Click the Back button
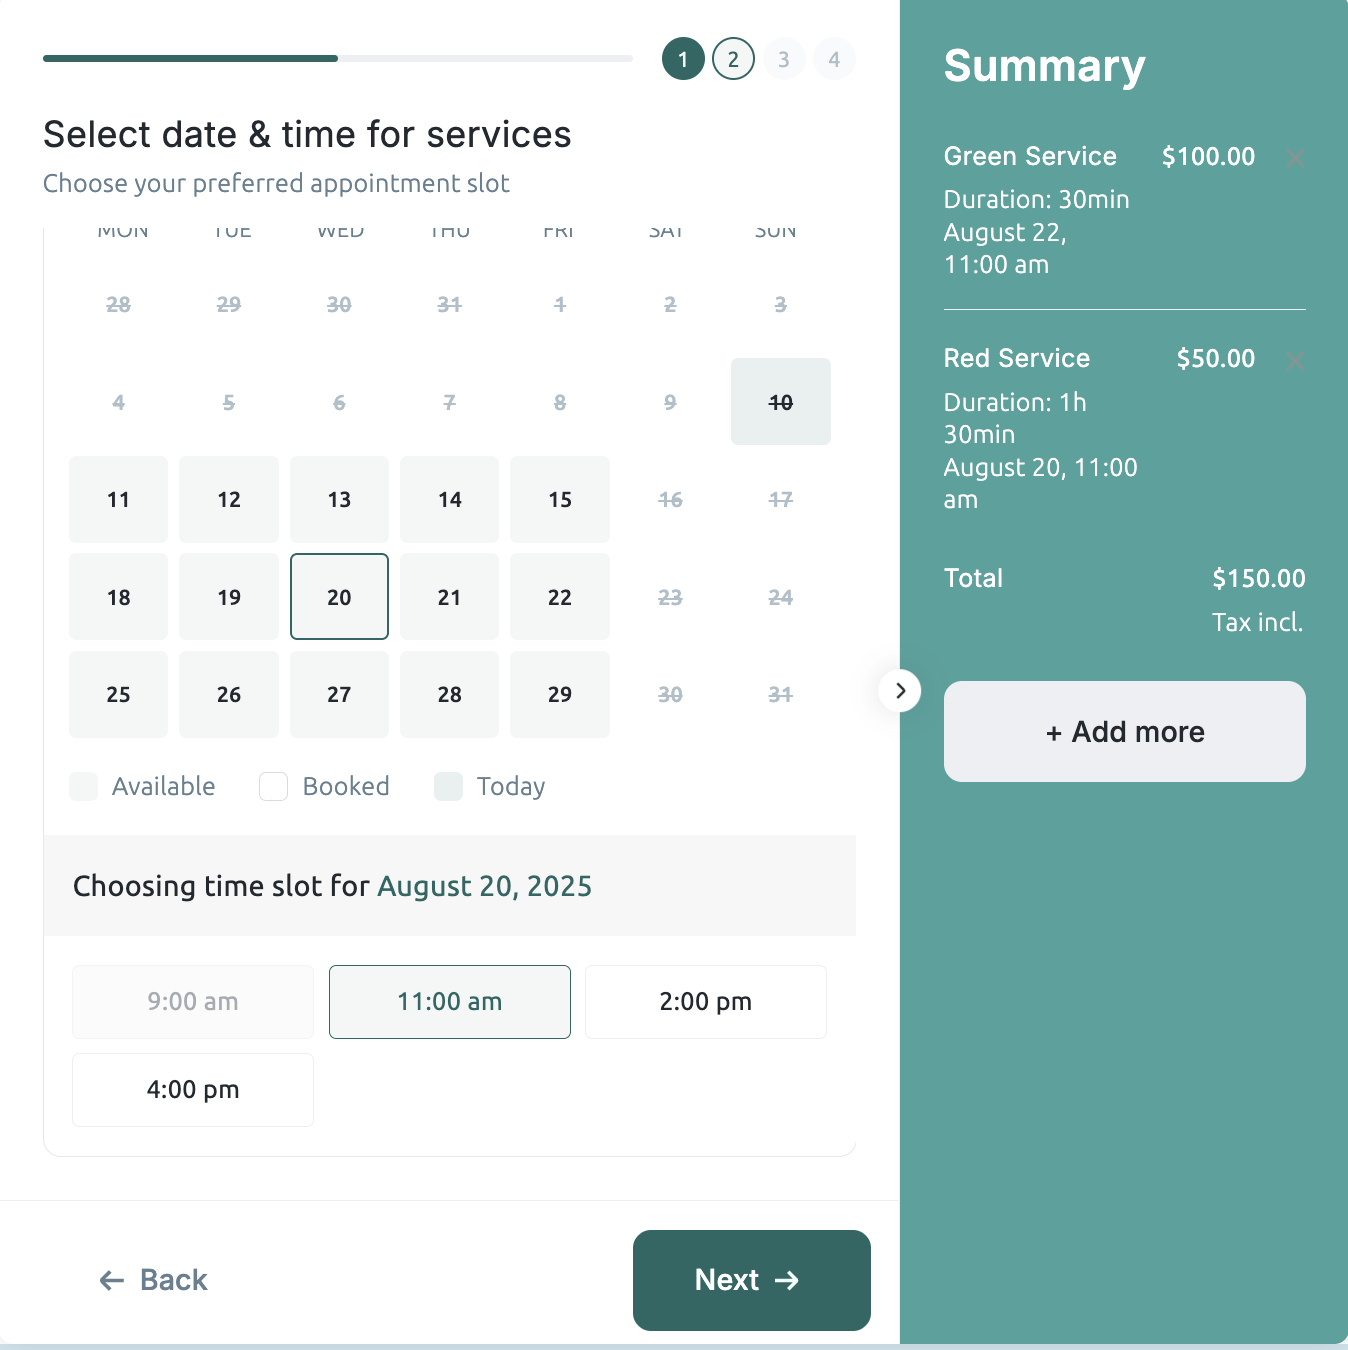 pyautogui.click(x=154, y=1280)
